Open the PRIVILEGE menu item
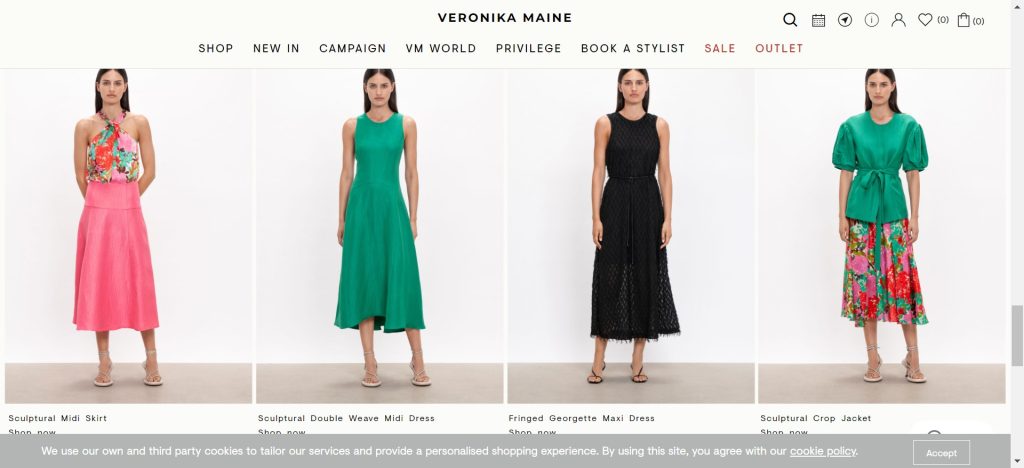The height and width of the screenshot is (468, 1024). tap(528, 48)
